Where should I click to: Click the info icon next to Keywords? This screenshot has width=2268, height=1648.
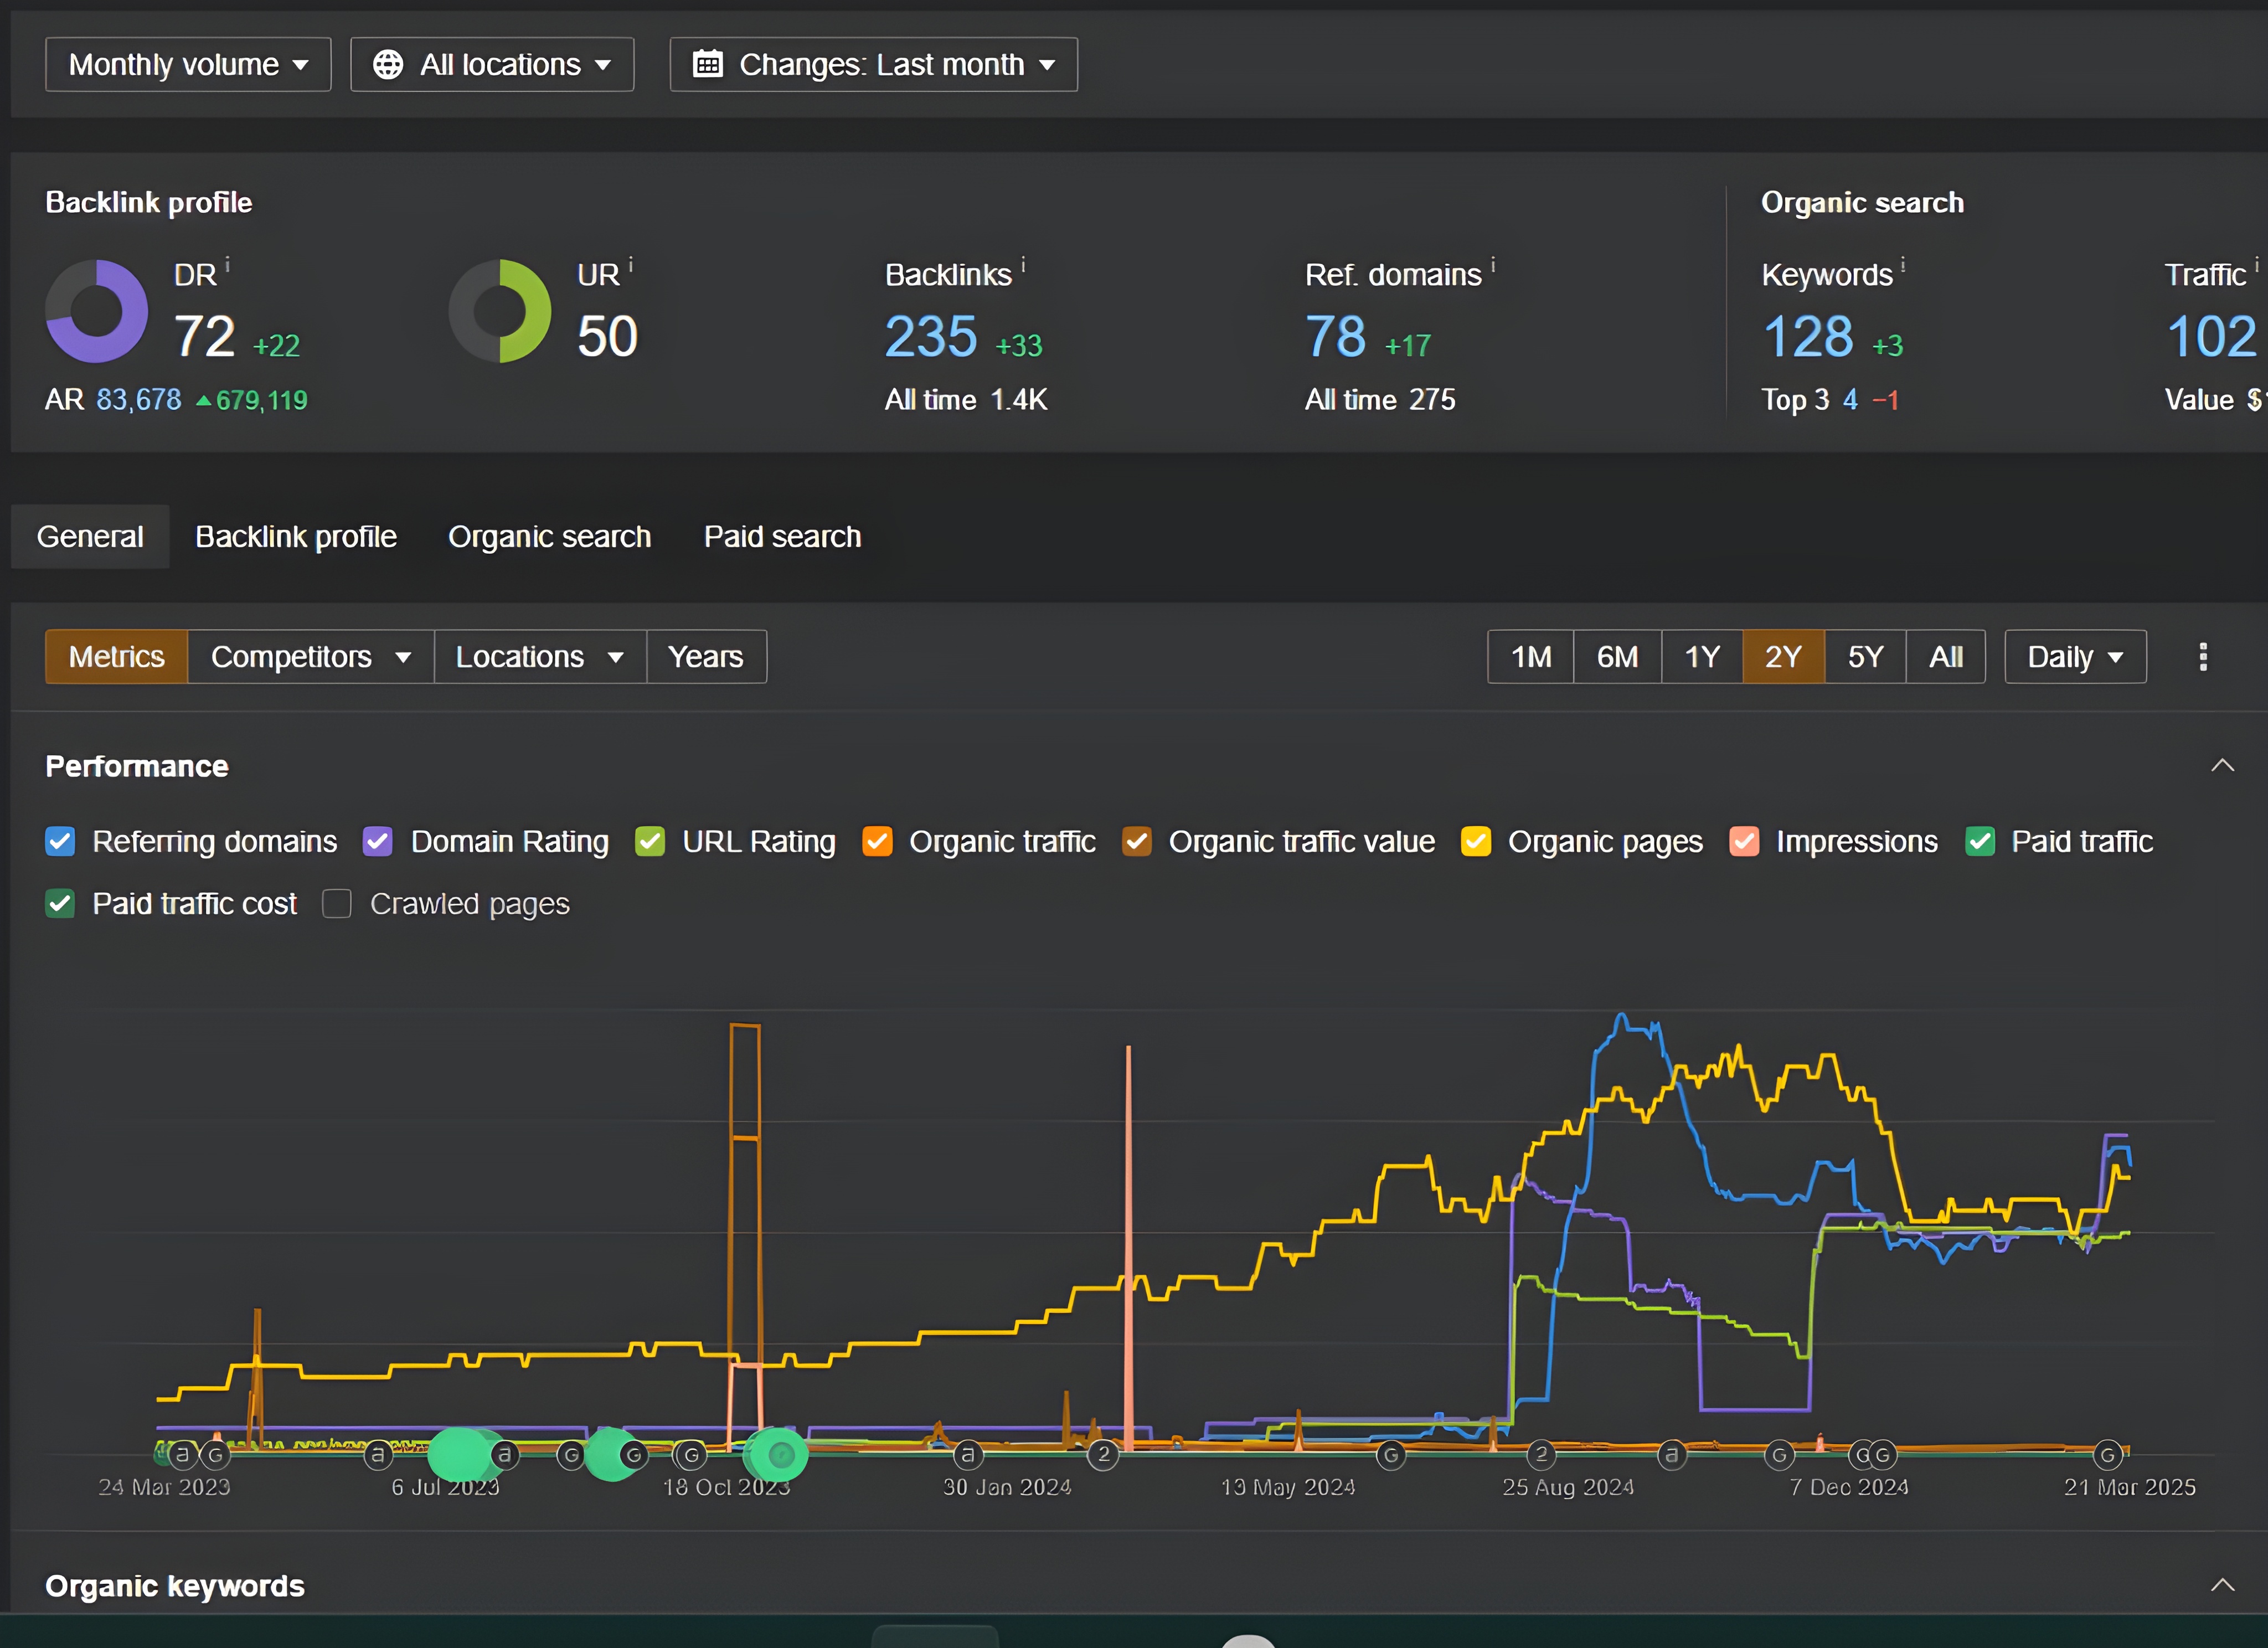coord(1903,265)
